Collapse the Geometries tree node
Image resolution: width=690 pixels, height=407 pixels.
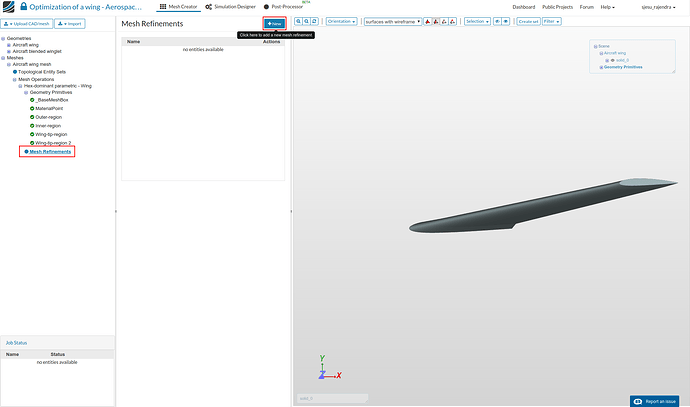[x=3, y=39]
